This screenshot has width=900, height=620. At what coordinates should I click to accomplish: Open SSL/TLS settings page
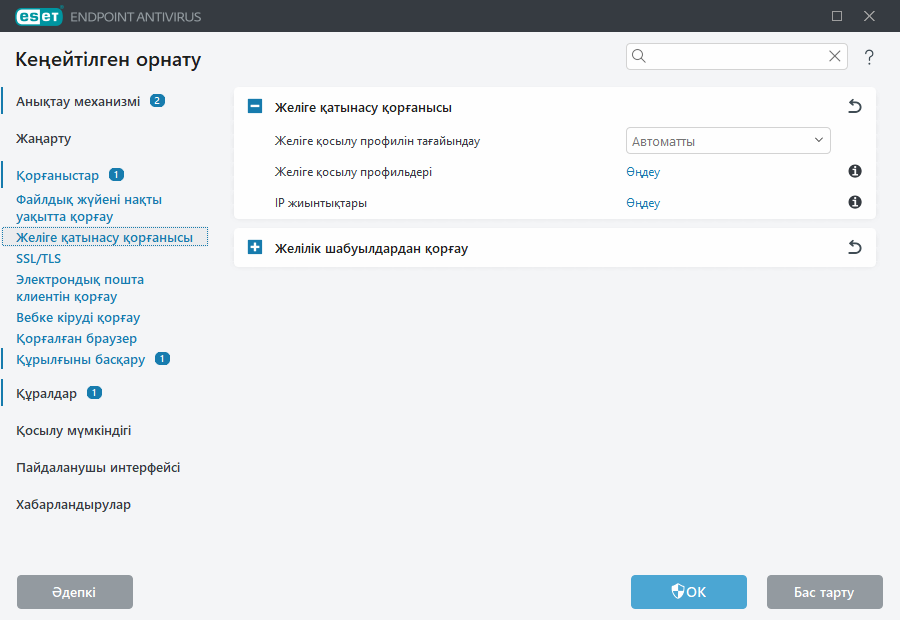coord(38,258)
